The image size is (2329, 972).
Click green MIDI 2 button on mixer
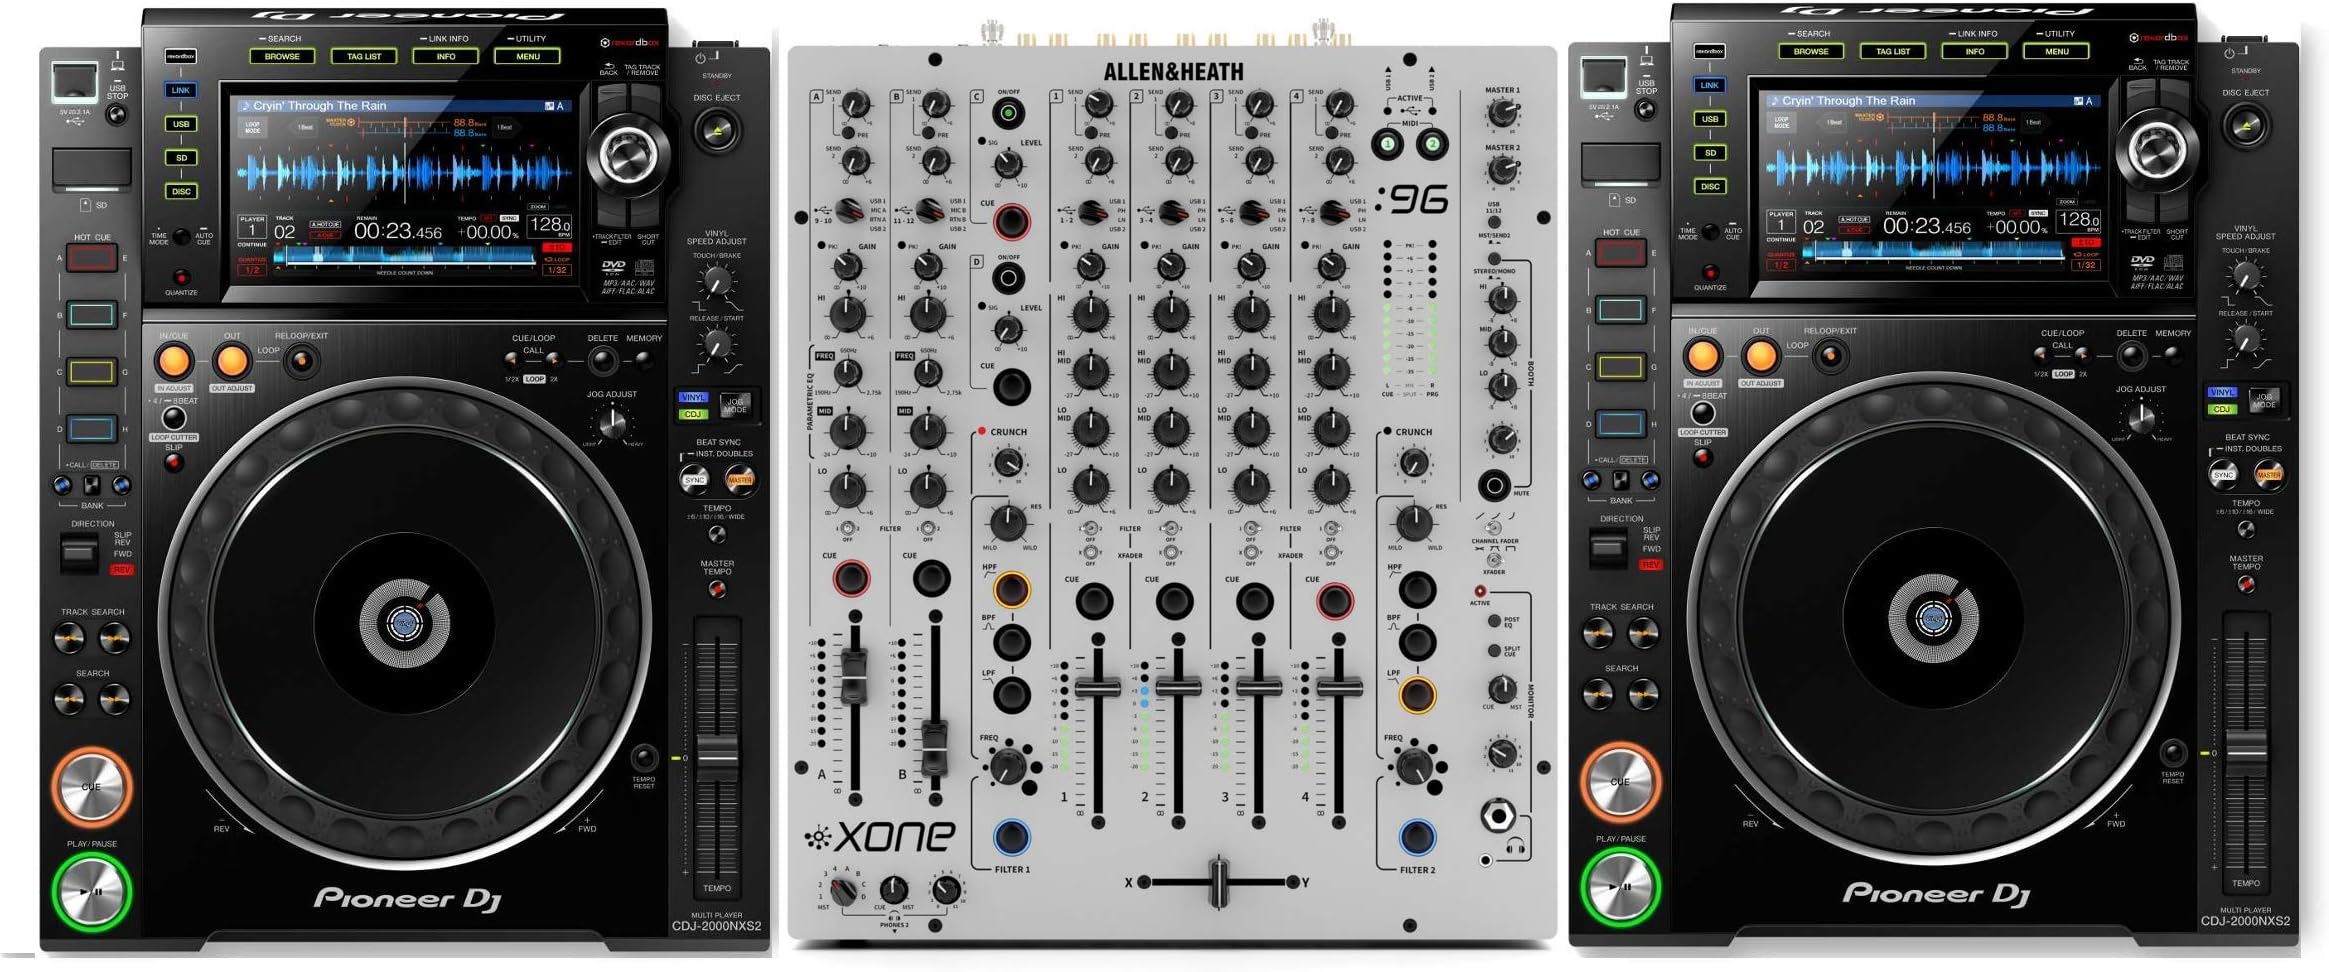(x=1432, y=144)
